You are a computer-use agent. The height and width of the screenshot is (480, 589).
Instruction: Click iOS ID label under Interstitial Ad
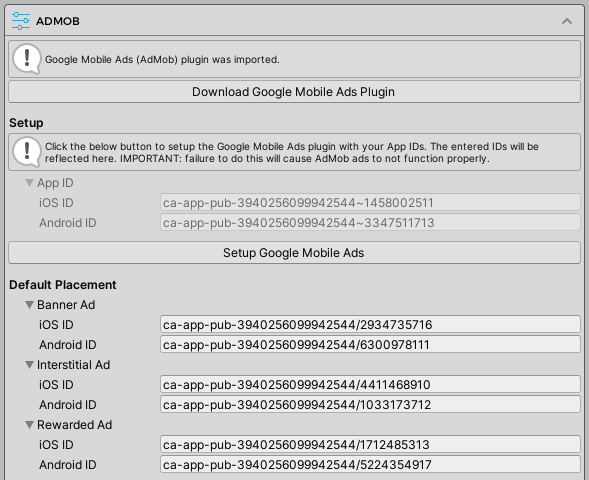tap(56, 385)
